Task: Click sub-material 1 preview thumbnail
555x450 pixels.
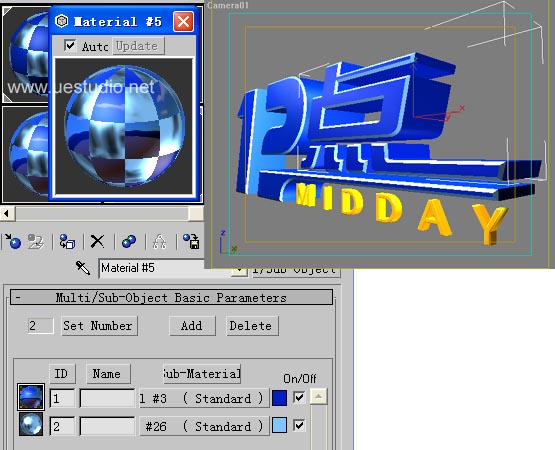Action: click(31, 397)
